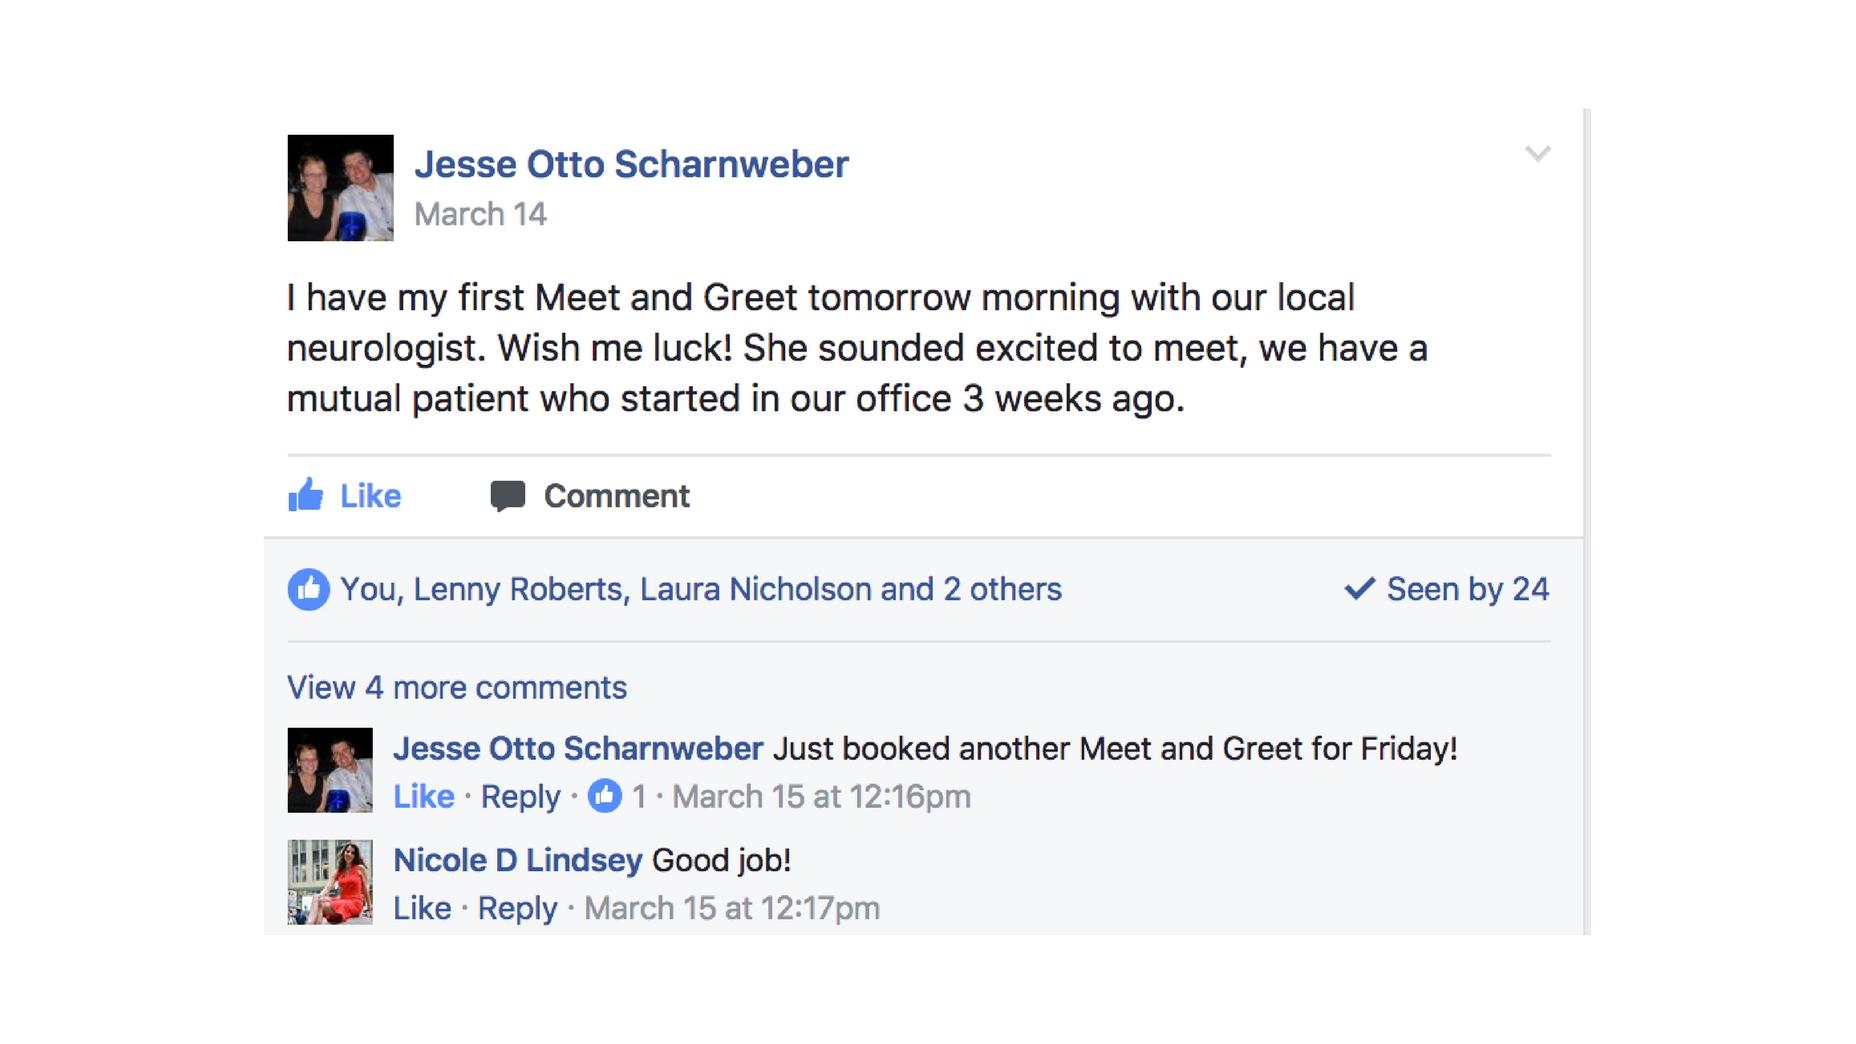Click the post author's profile photo
Image resolution: width=1856 pixels, height=1044 pixels.
(x=340, y=188)
